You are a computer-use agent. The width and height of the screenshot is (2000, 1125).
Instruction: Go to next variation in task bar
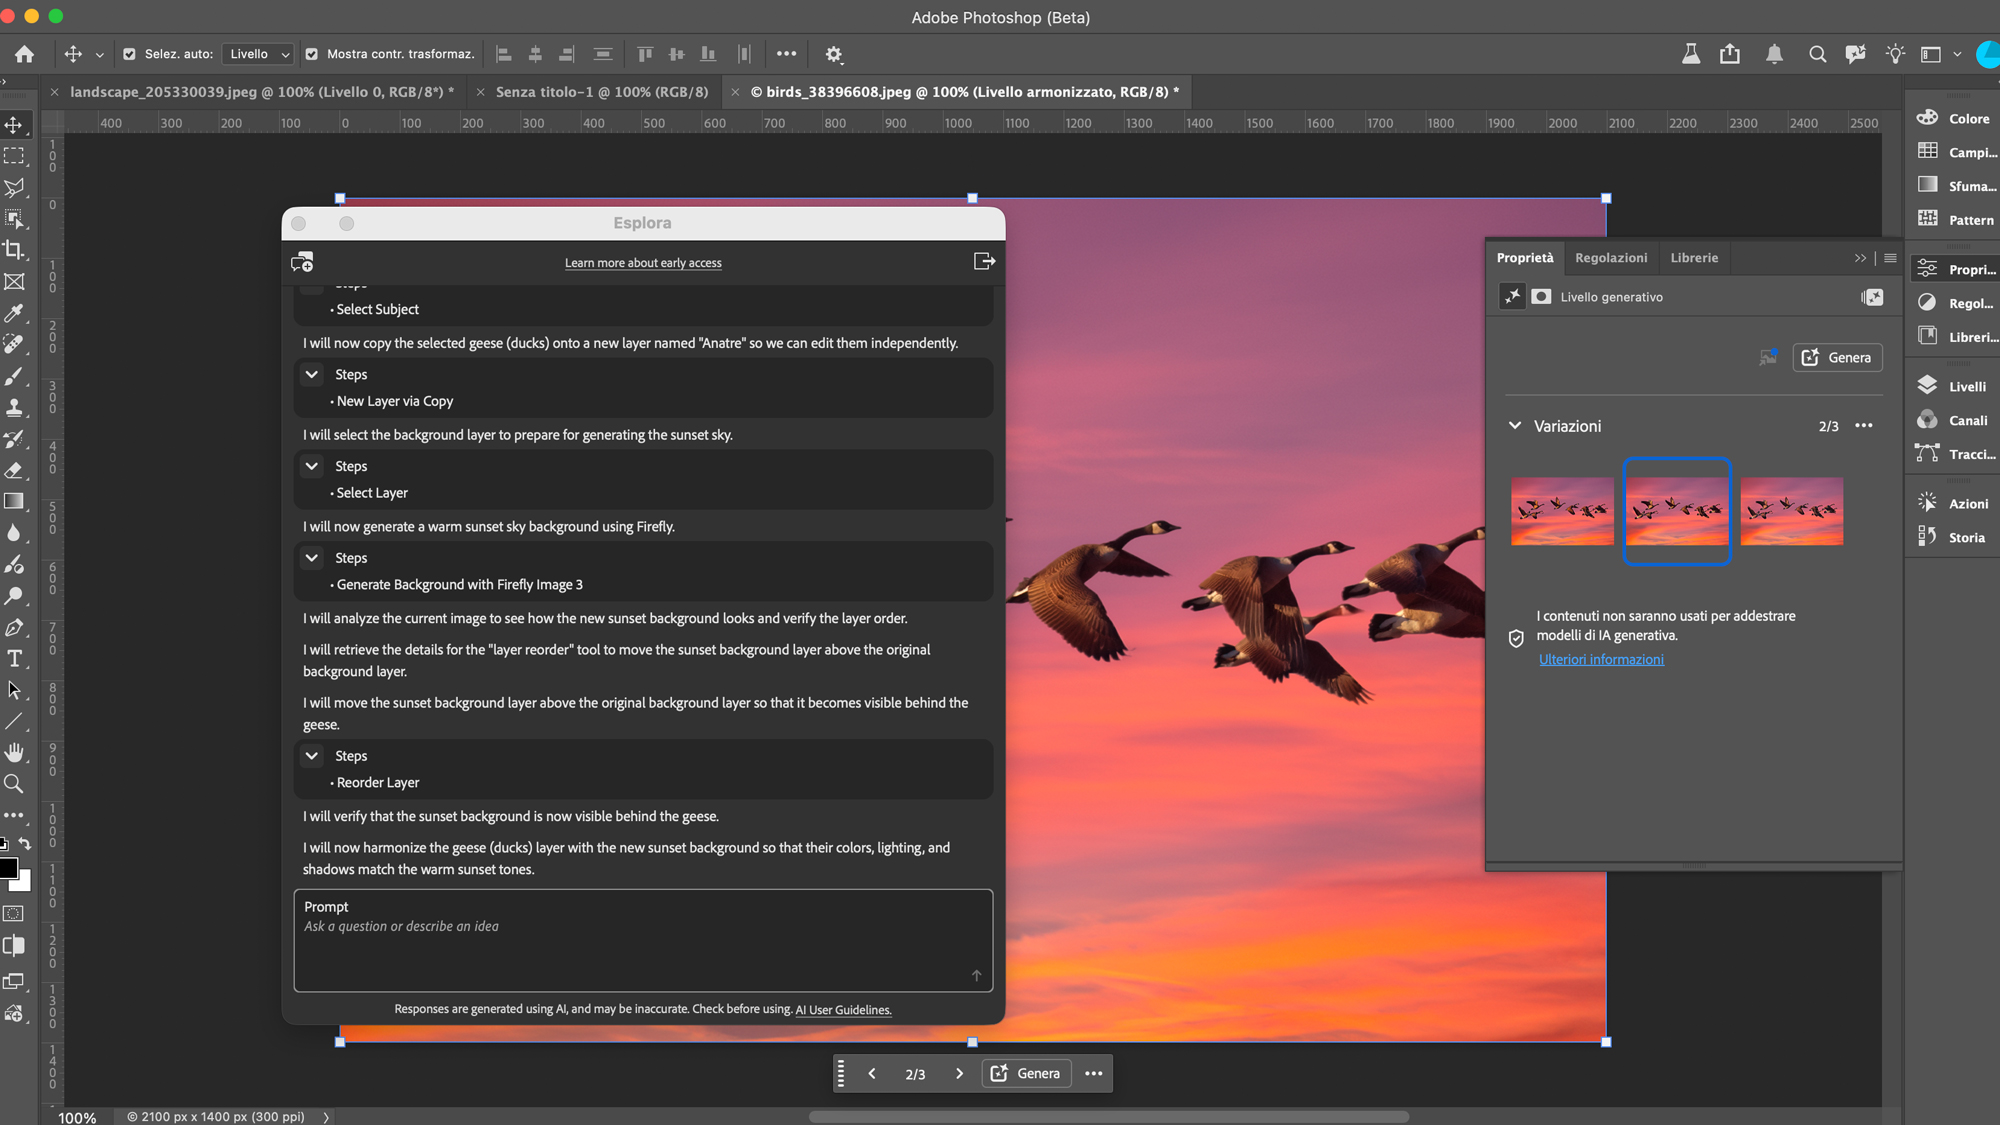click(959, 1073)
